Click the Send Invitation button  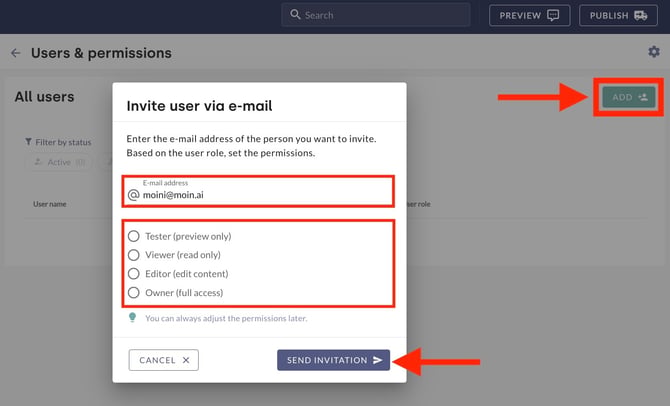click(x=333, y=360)
